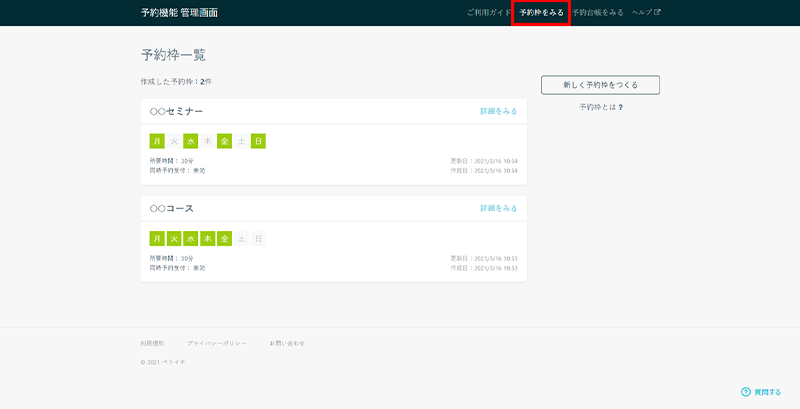Open 詳細をみる for ○○コース
This screenshot has width=800, height=409.
[x=498, y=209]
